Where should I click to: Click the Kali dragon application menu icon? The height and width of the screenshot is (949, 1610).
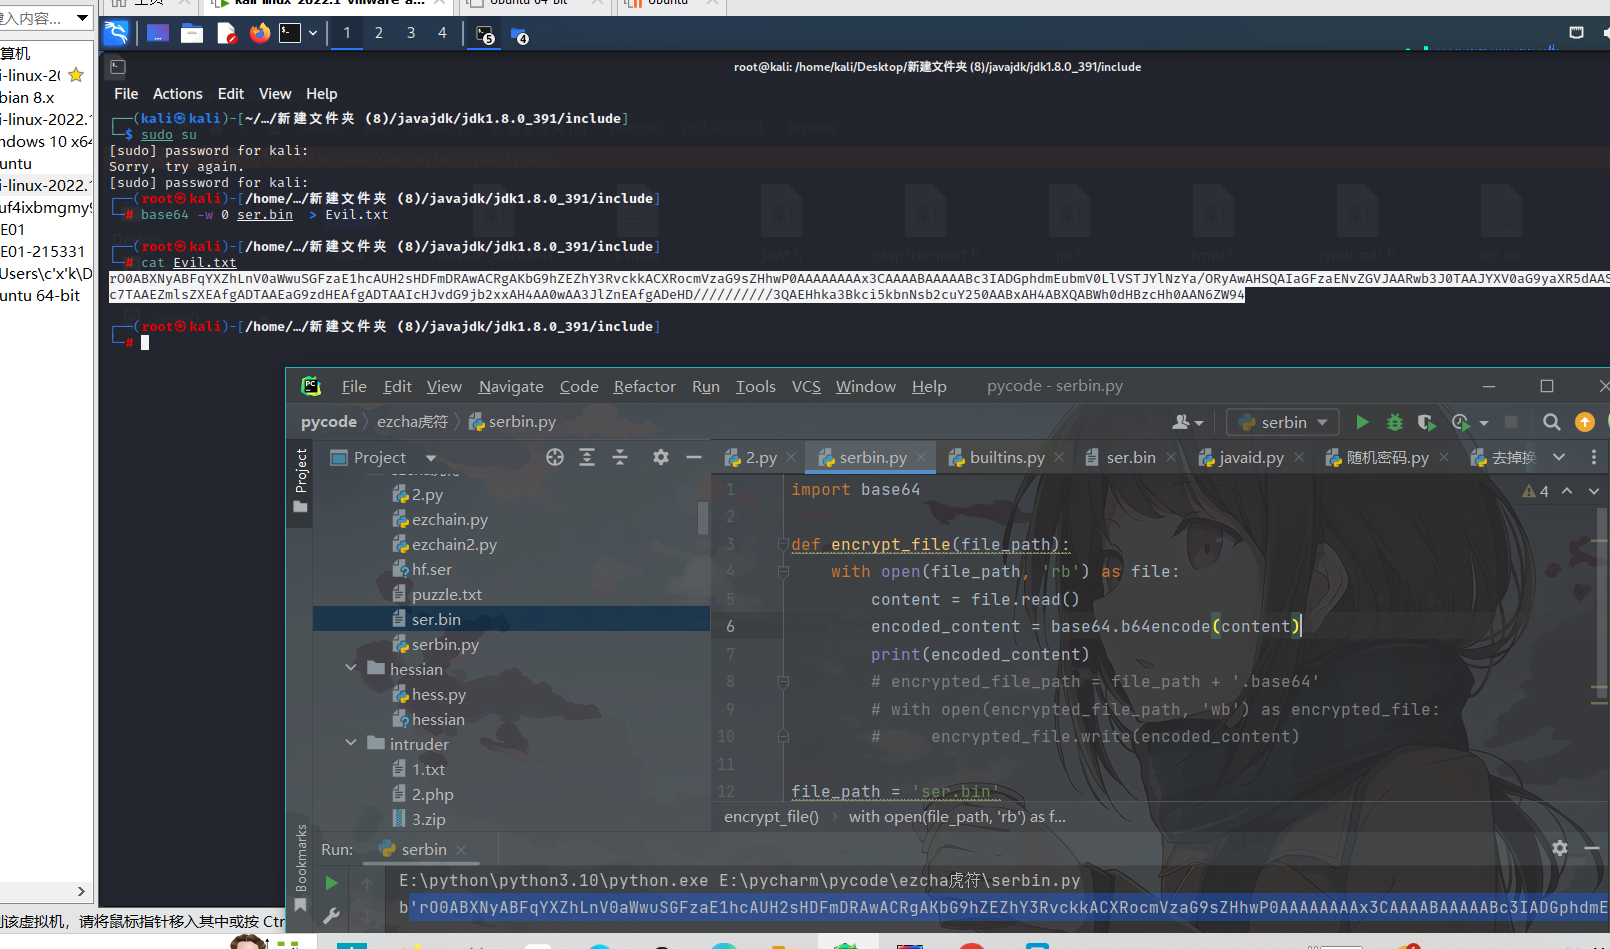click(x=117, y=33)
